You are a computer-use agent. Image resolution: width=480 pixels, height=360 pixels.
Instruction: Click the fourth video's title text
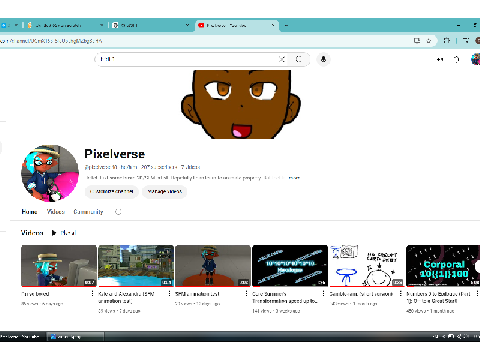(285, 297)
